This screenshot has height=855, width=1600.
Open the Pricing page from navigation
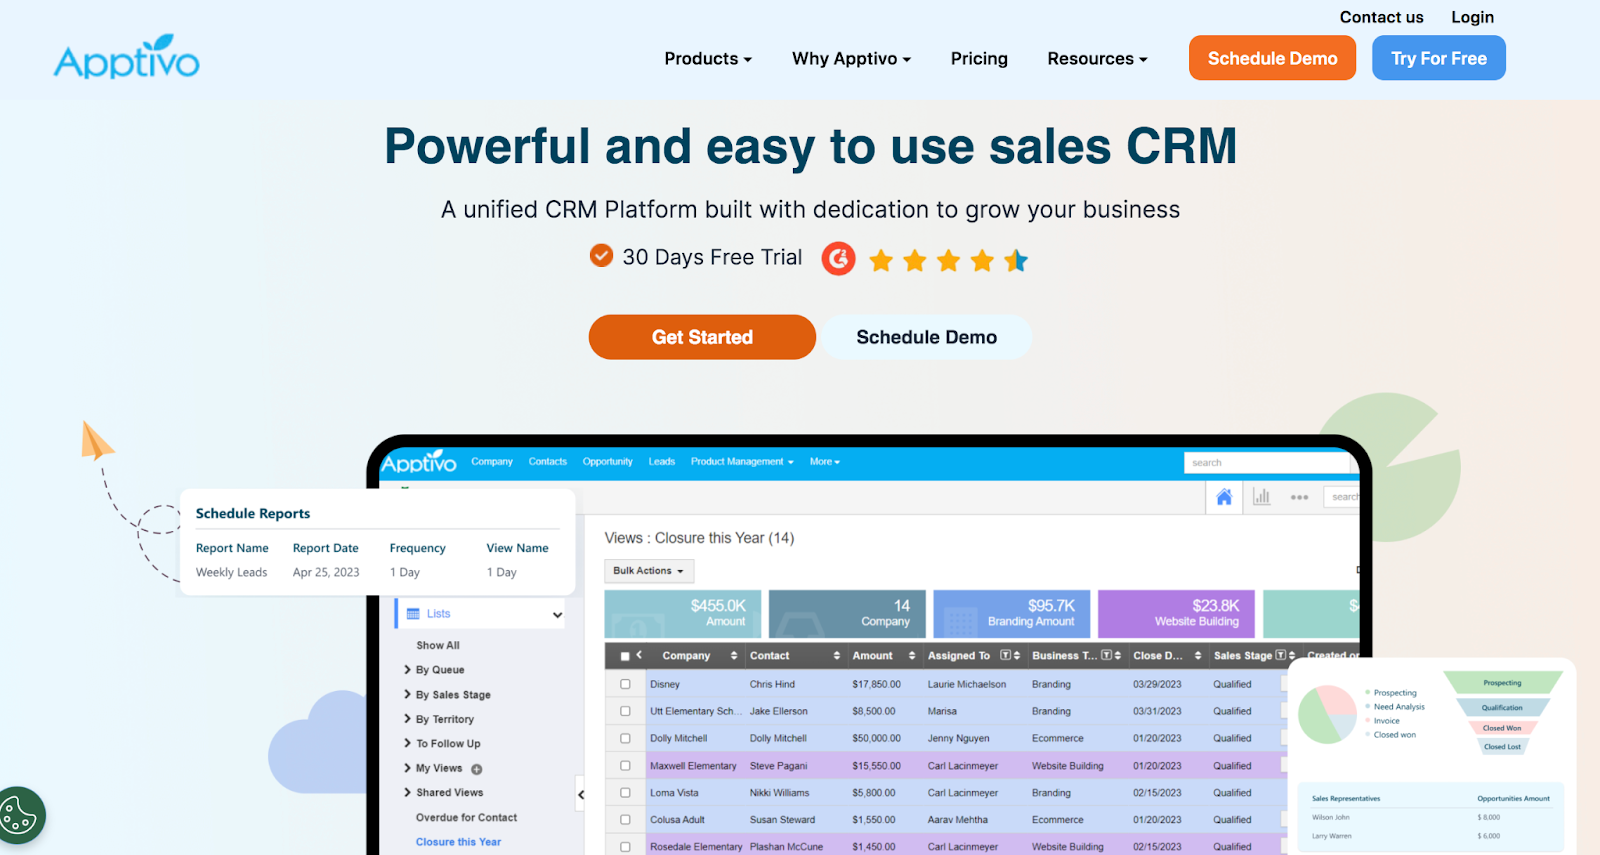tap(978, 59)
